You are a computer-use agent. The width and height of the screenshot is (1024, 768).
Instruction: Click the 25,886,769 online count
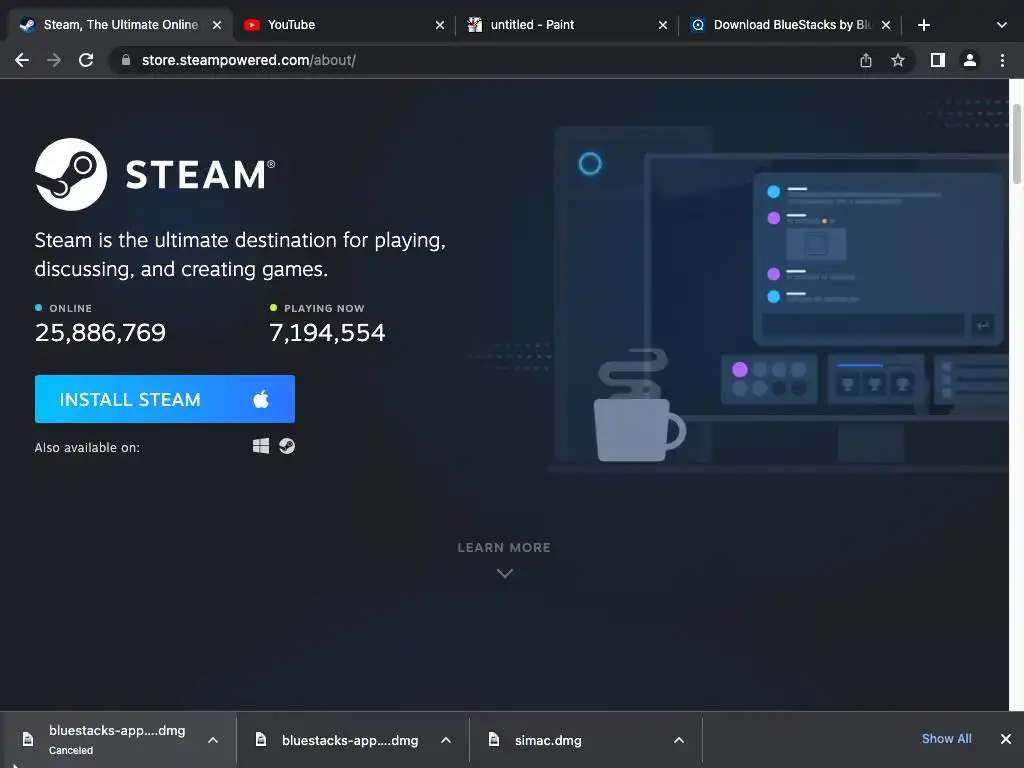(100, 333)
